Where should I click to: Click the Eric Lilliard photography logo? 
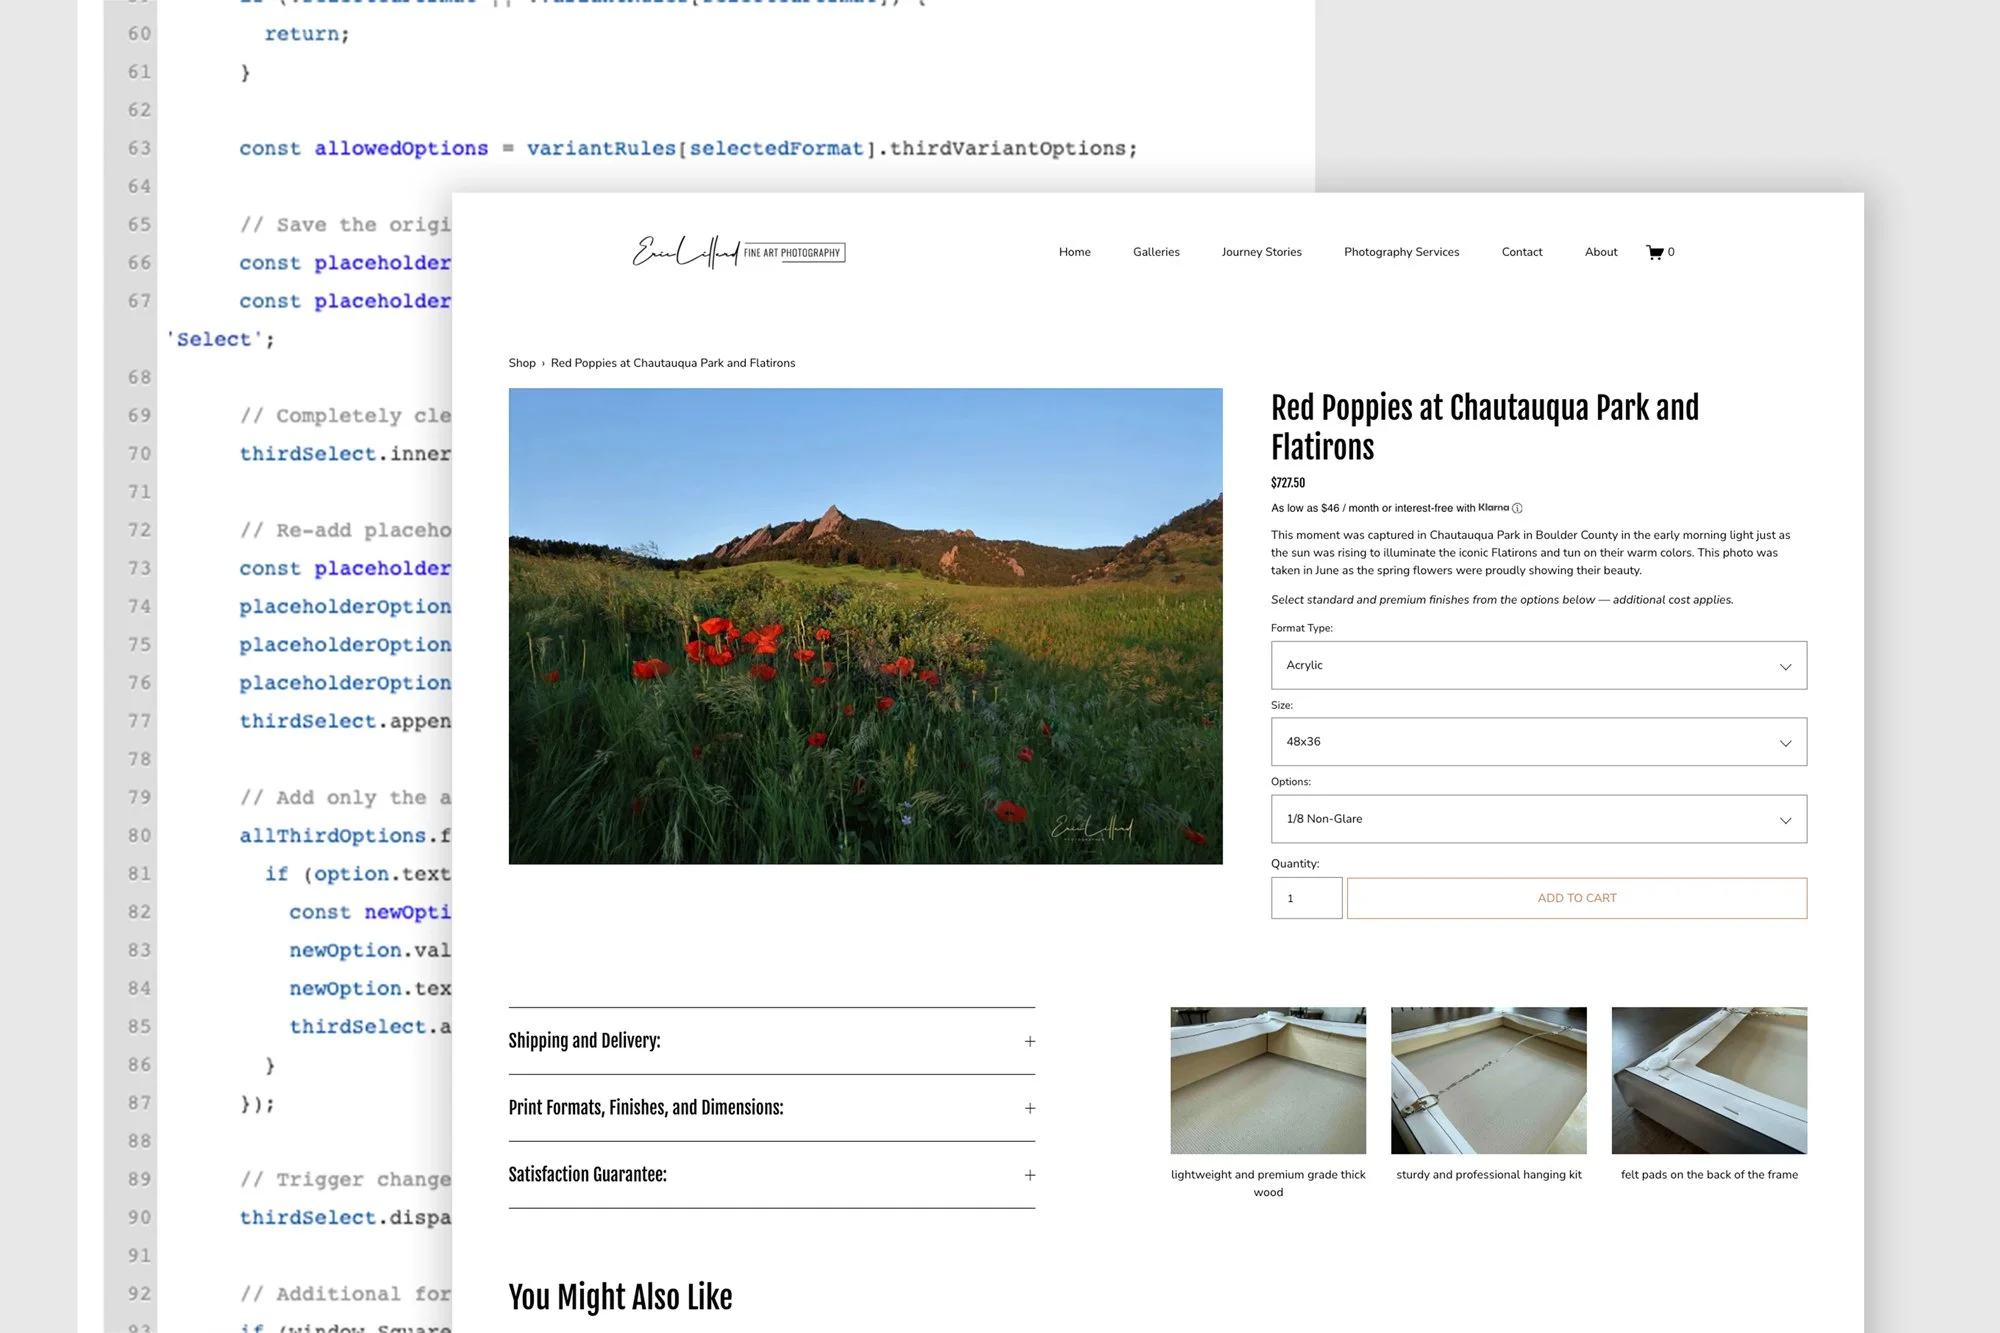click(x=738, y=252)
